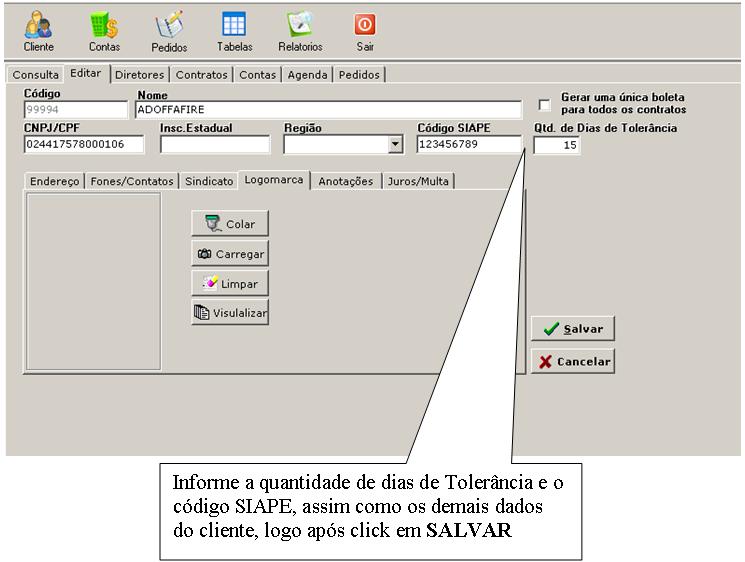Click Visualizar to preview the logo

230,313
